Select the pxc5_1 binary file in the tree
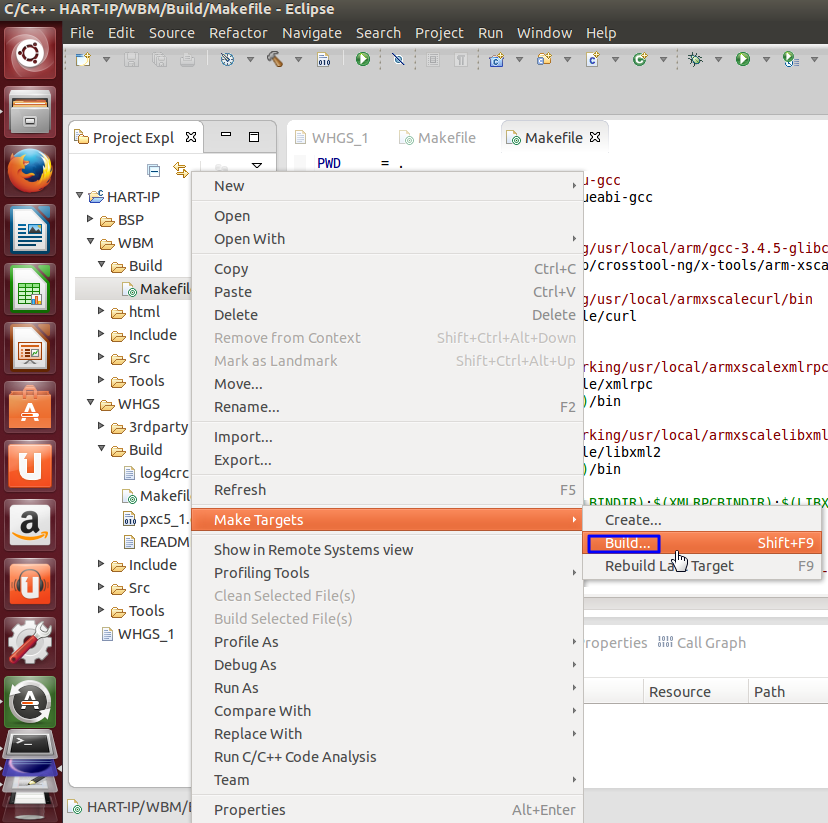 [156, 519]
